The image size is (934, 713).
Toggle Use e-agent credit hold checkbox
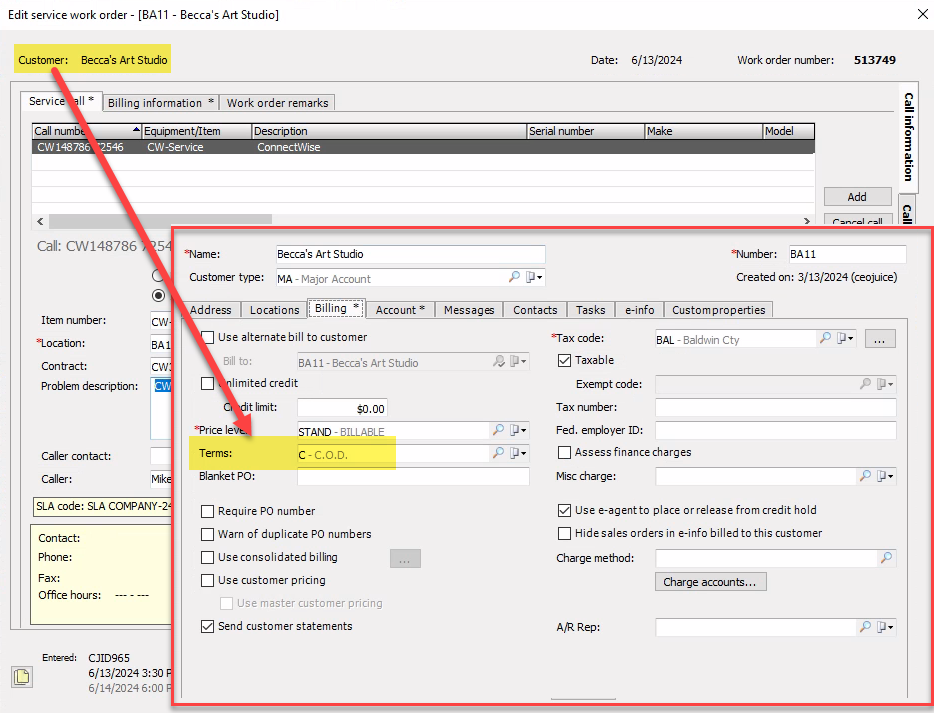pyautogui.click(x=564, y=510)
